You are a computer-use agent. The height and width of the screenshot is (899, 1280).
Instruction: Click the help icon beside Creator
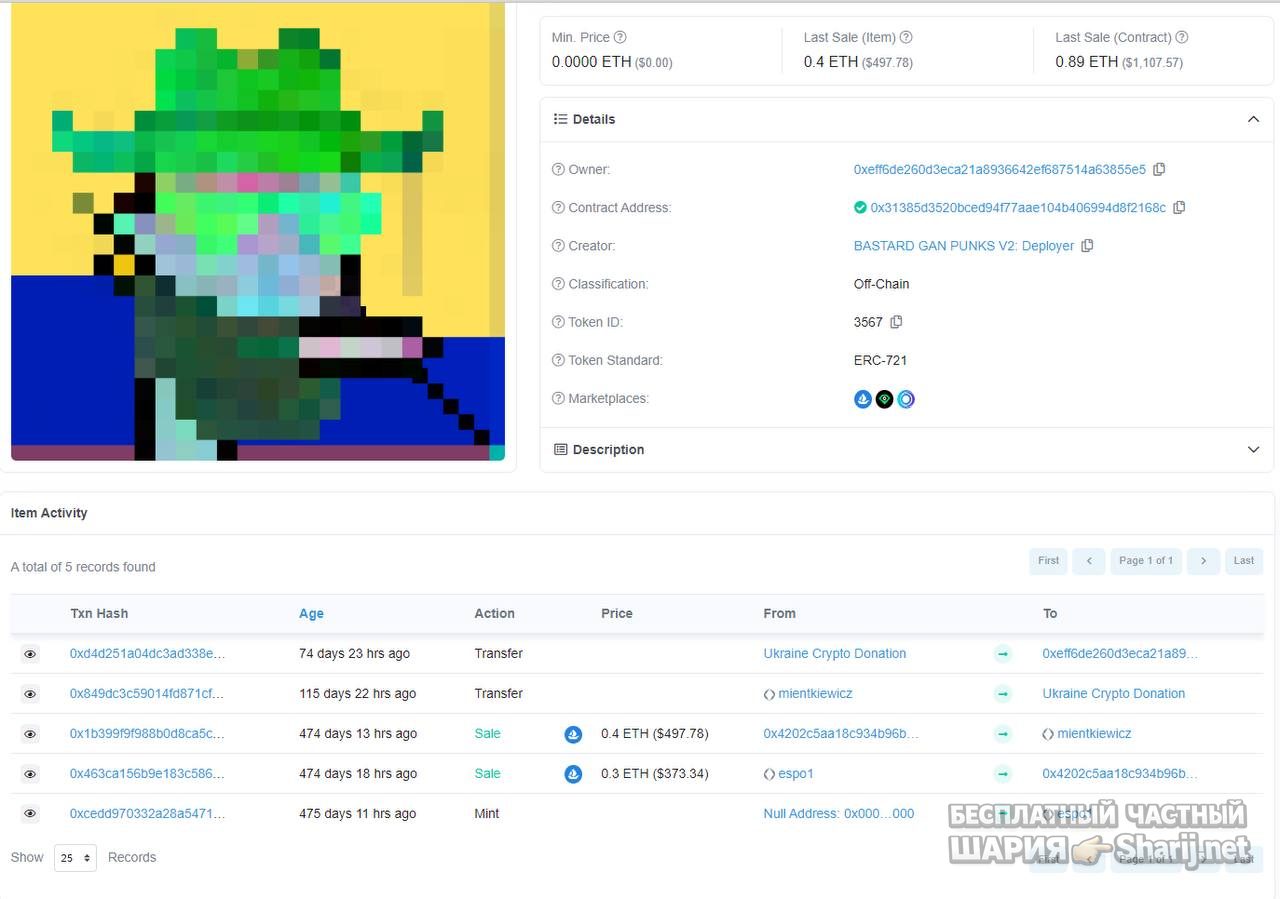click(558, 246)
